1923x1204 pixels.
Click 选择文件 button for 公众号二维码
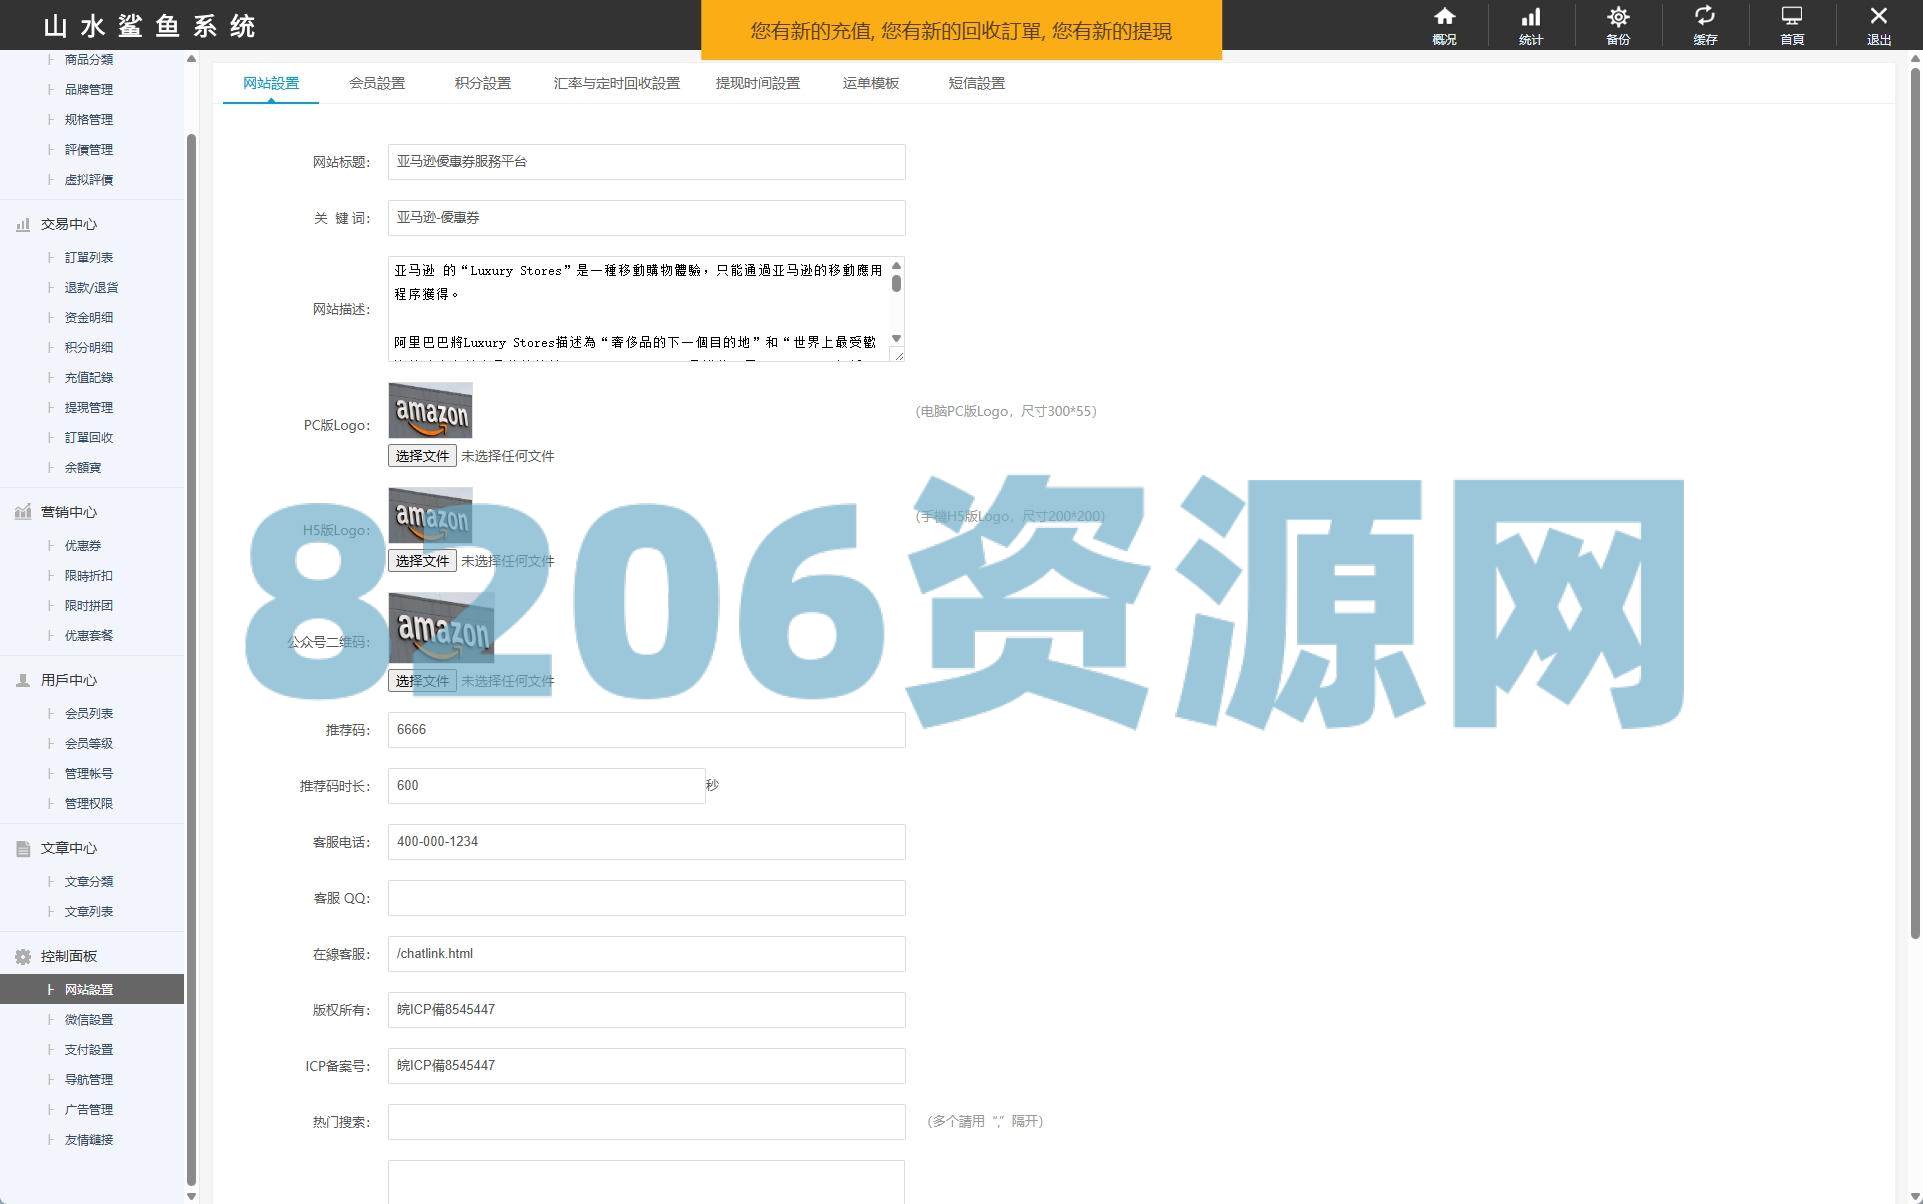tap(422, 681)
